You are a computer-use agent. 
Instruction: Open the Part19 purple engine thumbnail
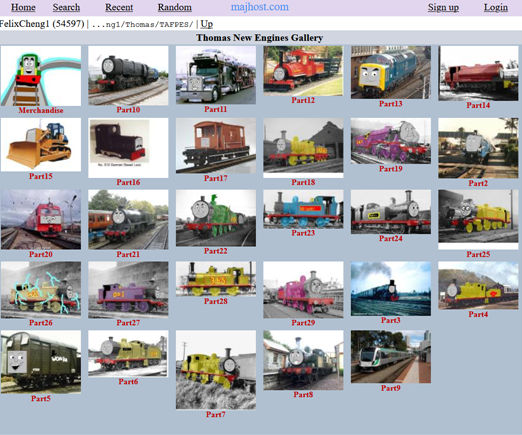[x=391, y=141]
